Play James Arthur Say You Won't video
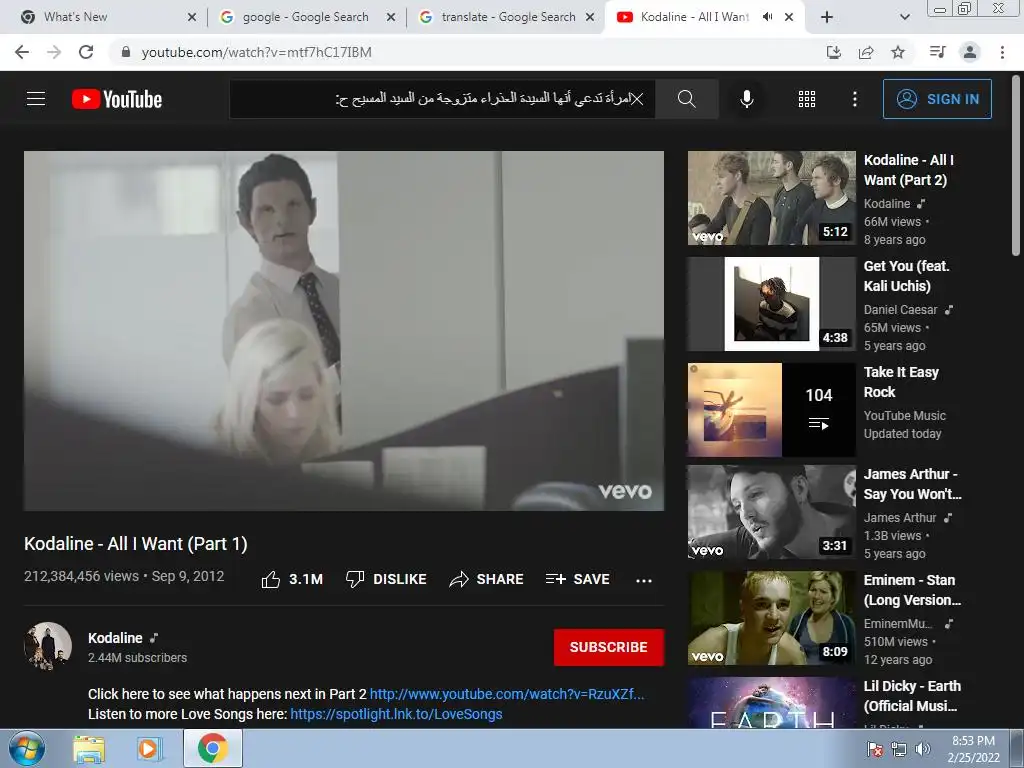This screenshot has height=768, width=1024. tap(771, 512)
